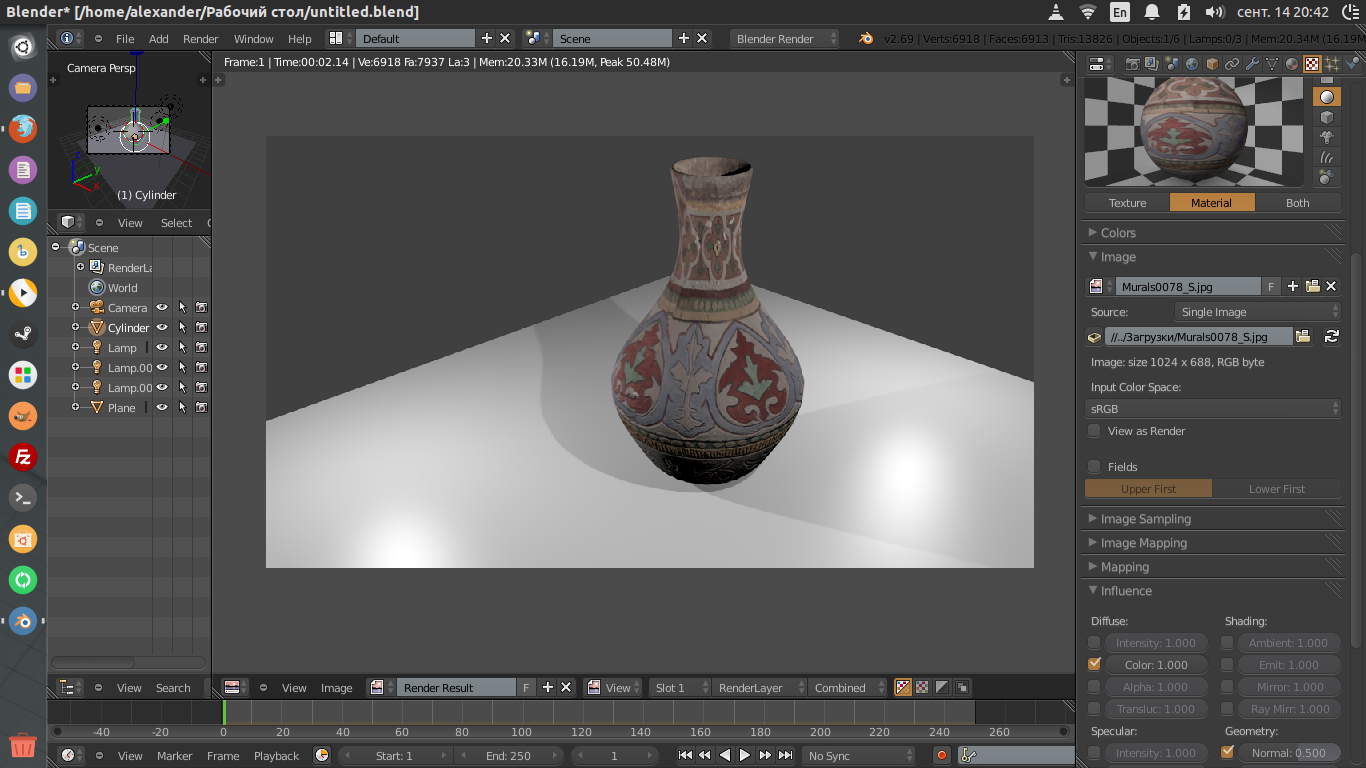This screenshot has height=768, width=1366.
Task: Open the Material properties sphere tab
Action: [x=1292, y=64]
